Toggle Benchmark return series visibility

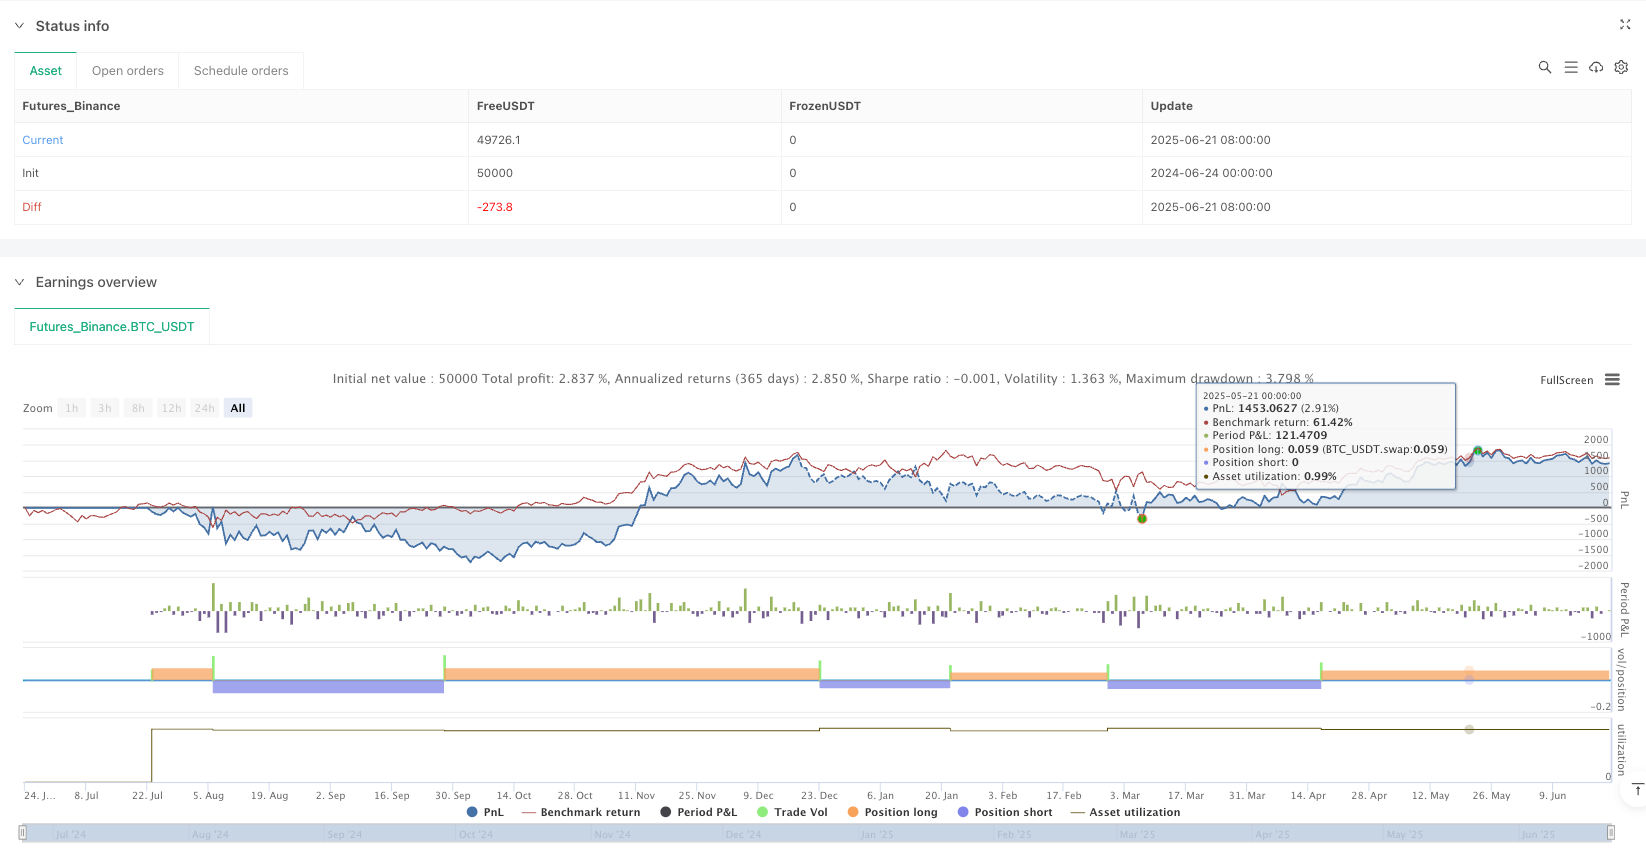[580, 812]
